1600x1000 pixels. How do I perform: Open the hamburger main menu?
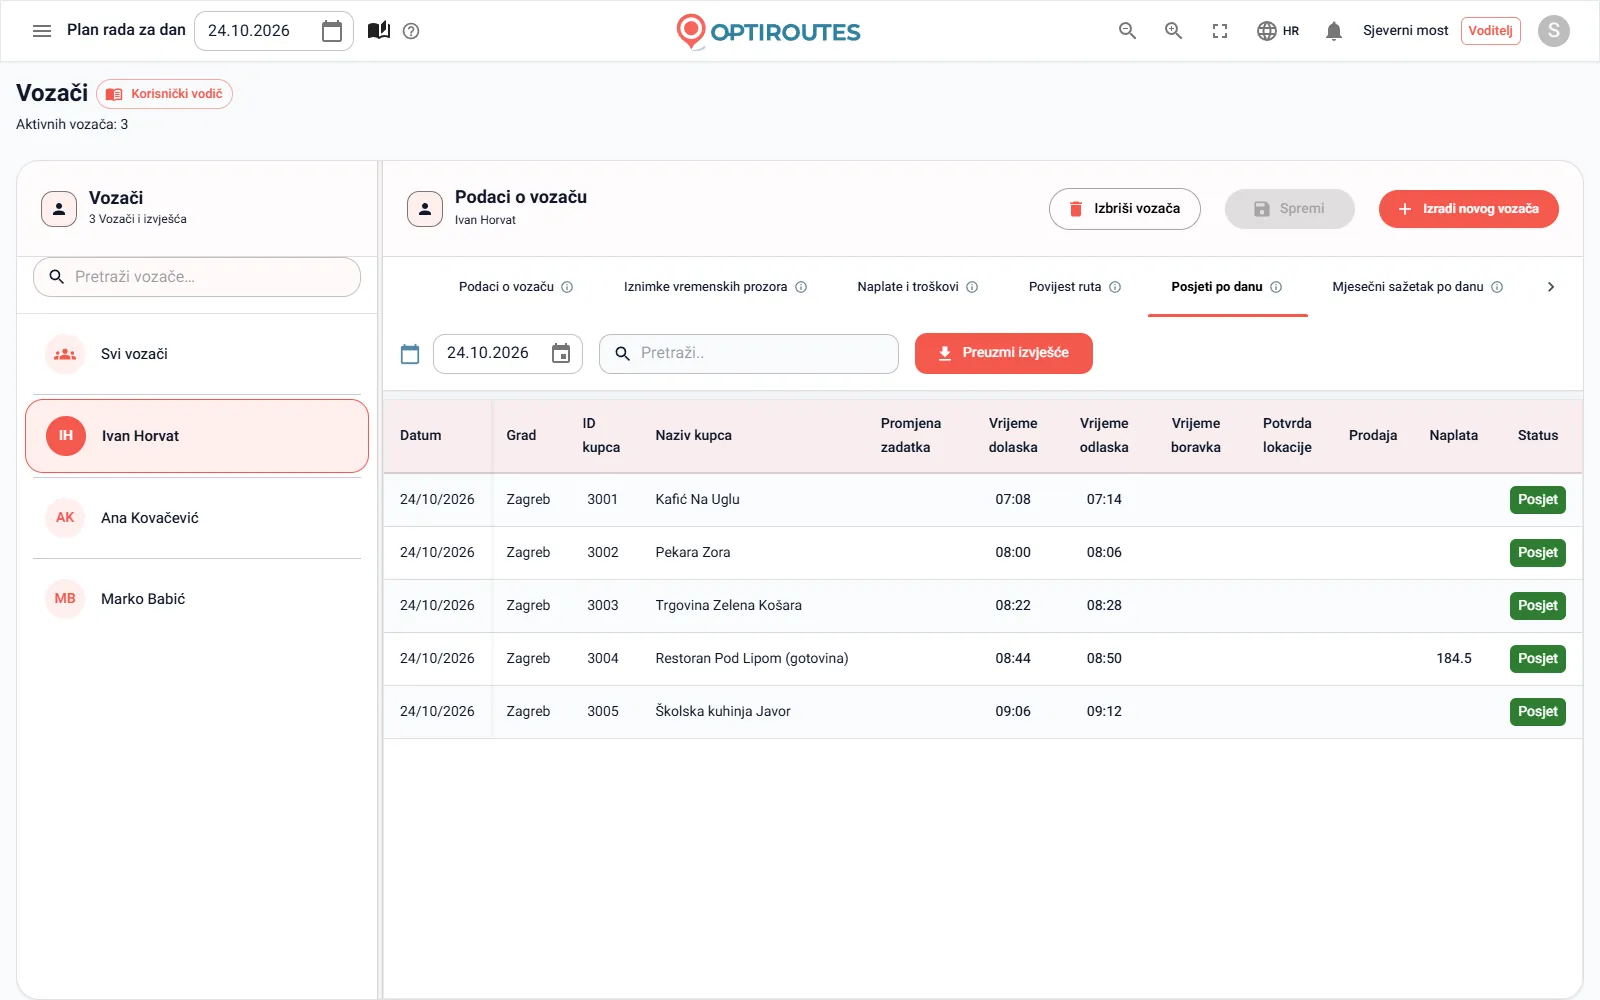(x=42, y=31)
